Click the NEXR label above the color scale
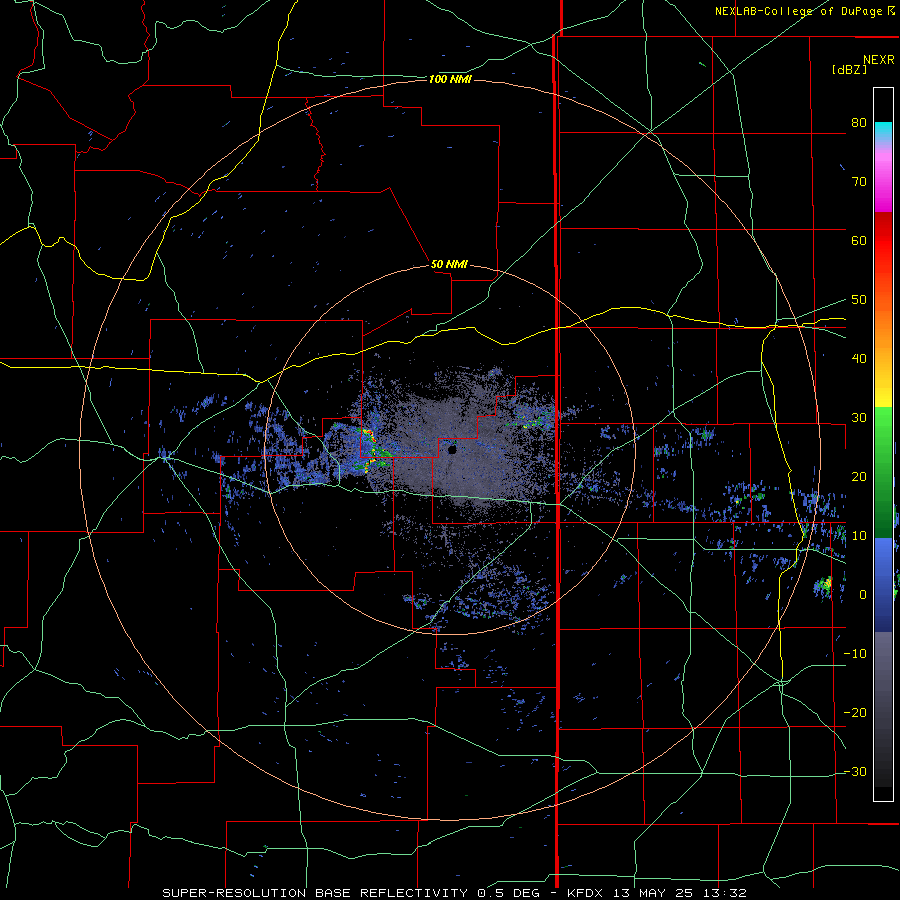The width and height of the screenshot is (900, 900). 879,60
